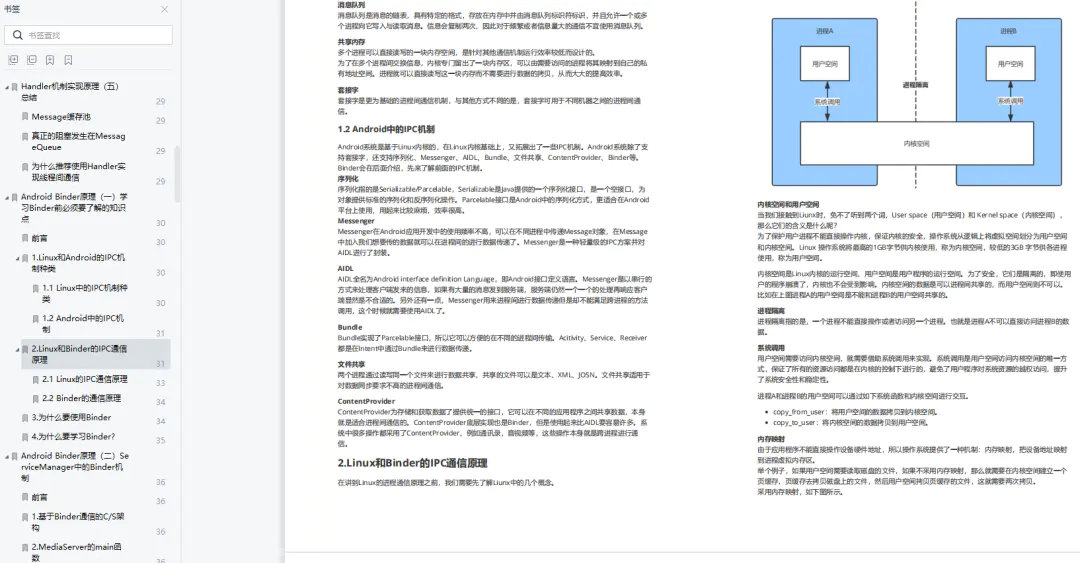Collapse the Android Binder原理（一） tree node
Viewport: 1080px width, 563px height.
7,197
